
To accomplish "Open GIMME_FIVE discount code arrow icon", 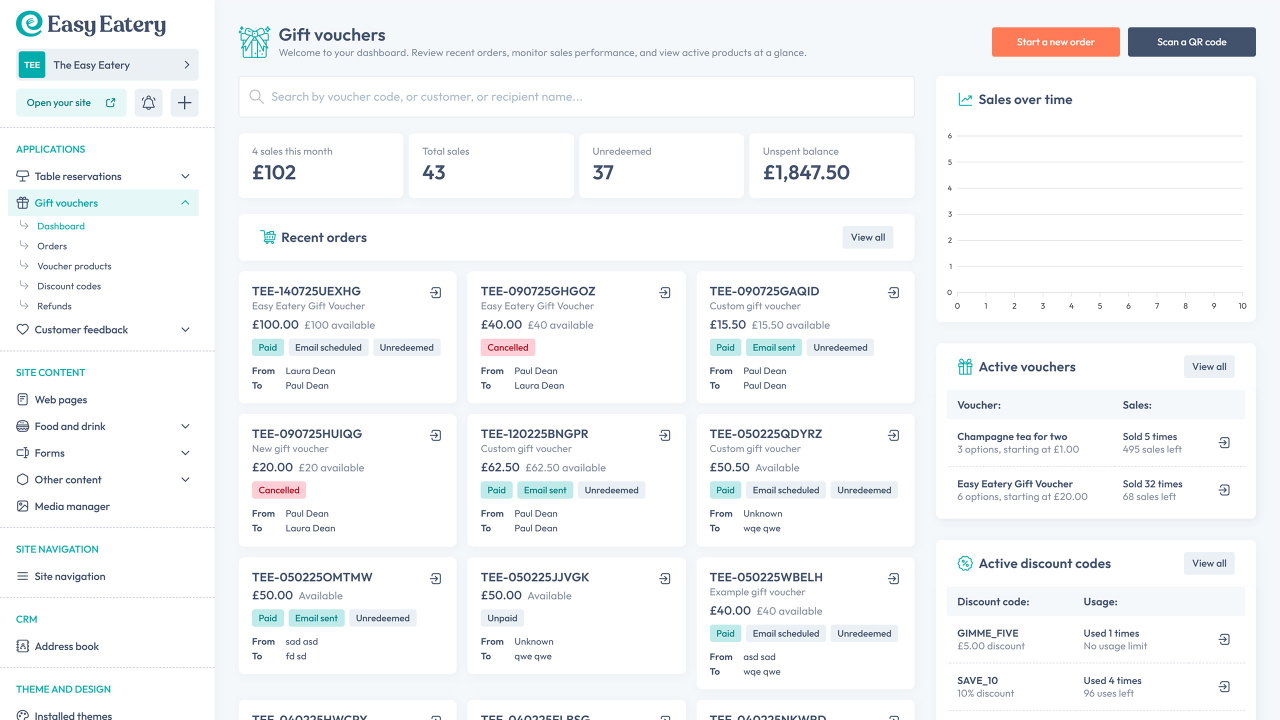I will coord(1224,640).
